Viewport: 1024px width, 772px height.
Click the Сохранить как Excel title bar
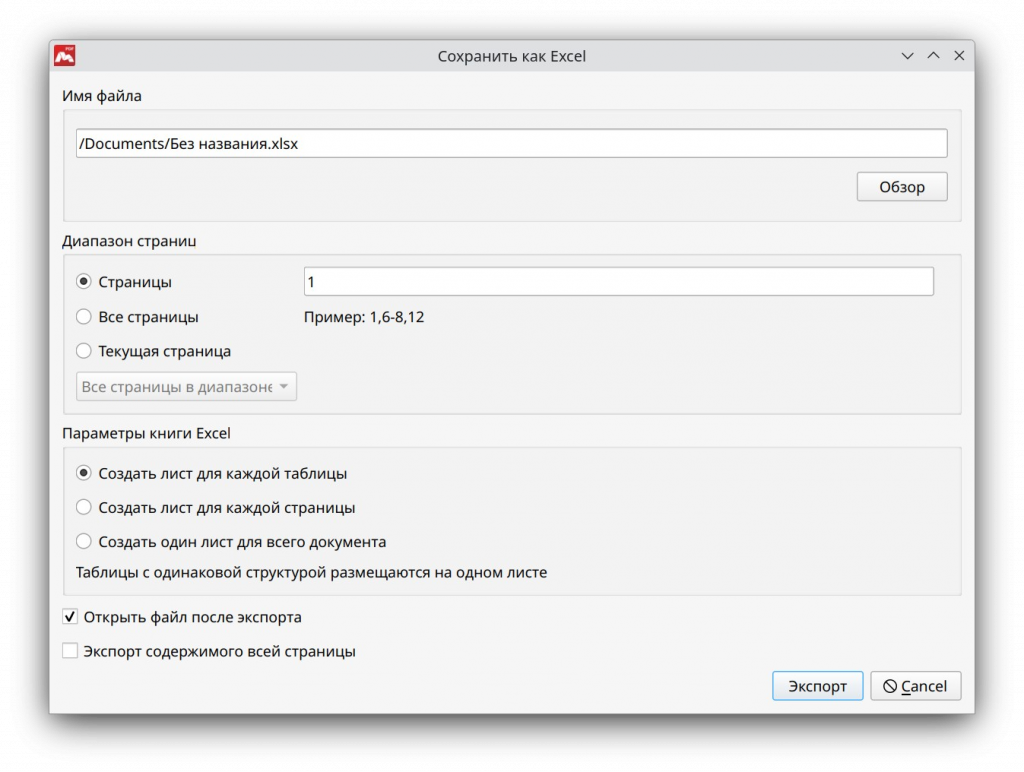tap(511, 56)
